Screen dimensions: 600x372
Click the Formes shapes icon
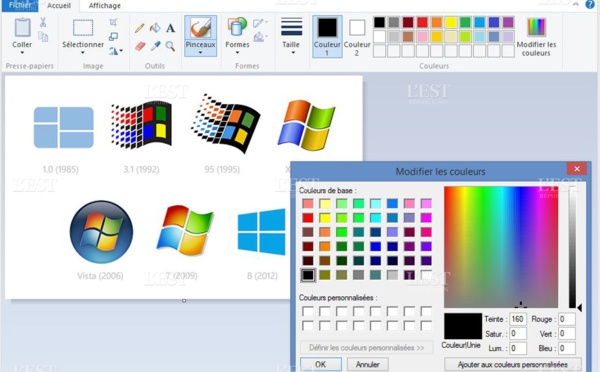click(x=237, y=27)
